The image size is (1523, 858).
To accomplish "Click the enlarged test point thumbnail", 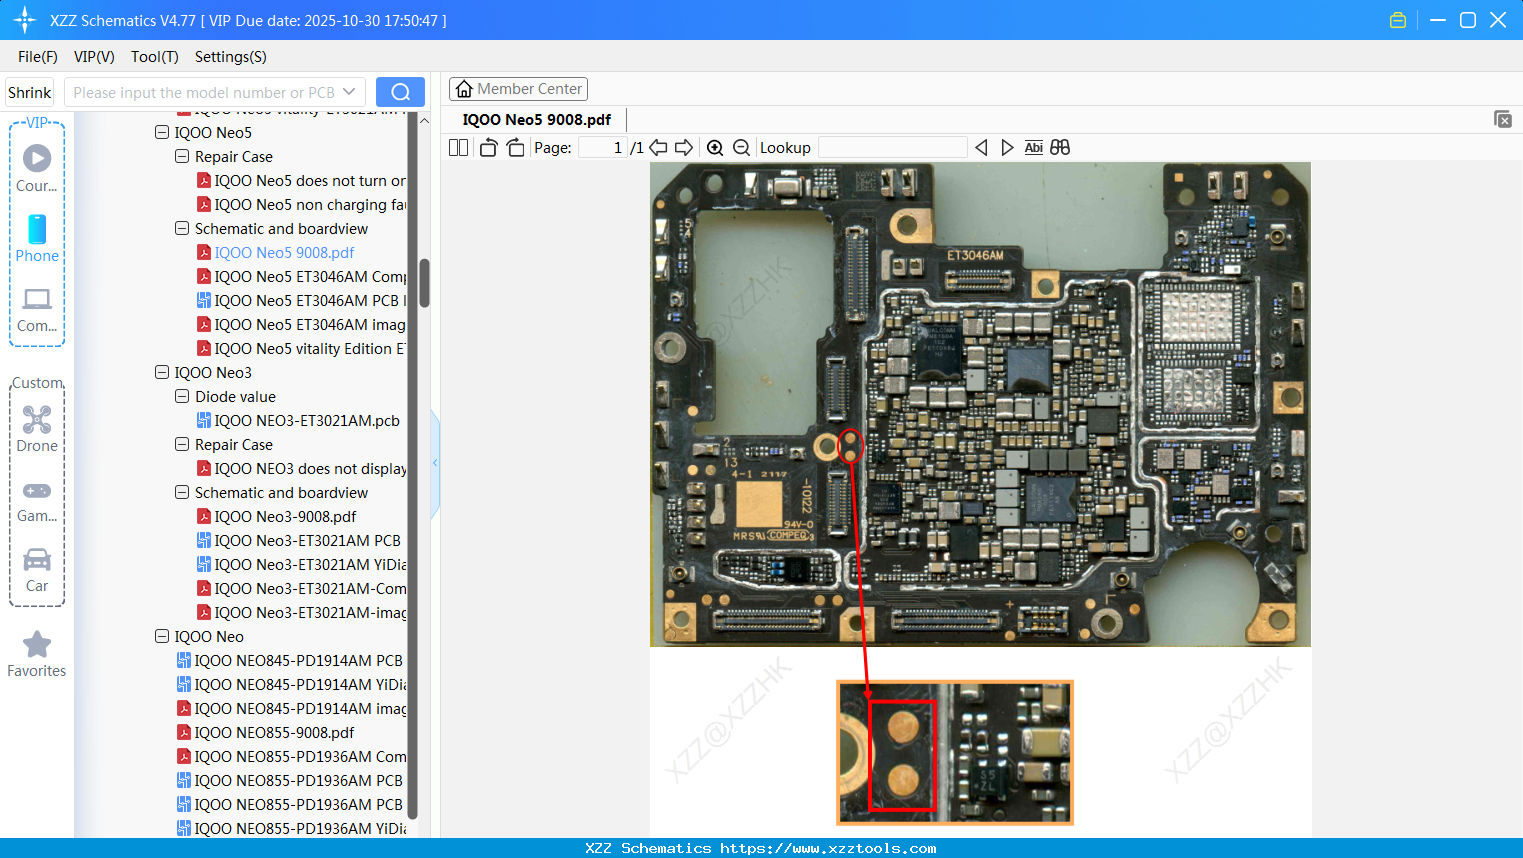I will click(955, 752).
